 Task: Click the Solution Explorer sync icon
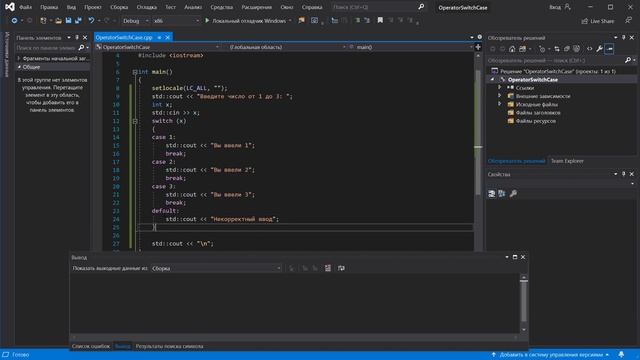coord(557,49)
